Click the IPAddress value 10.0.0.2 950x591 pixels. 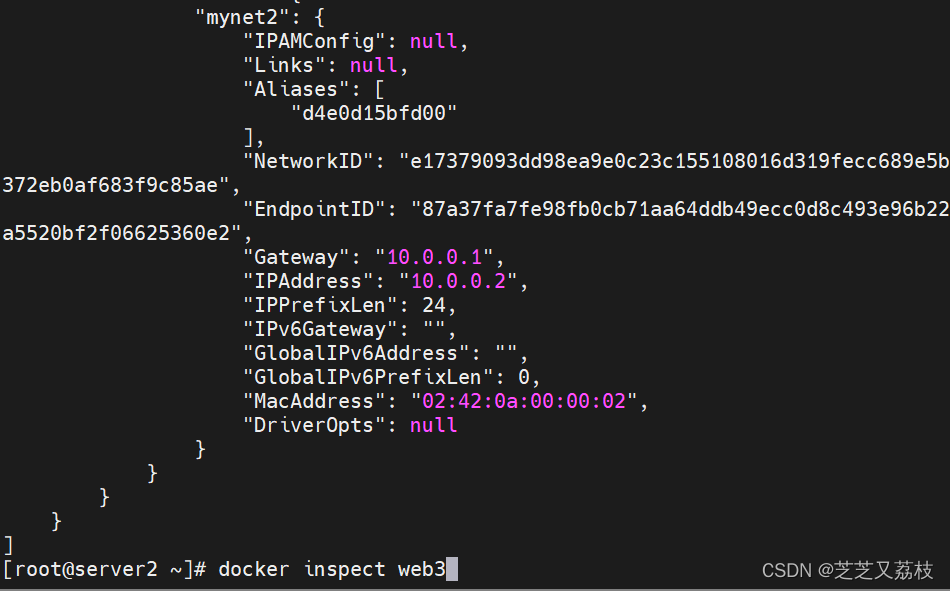458,281
